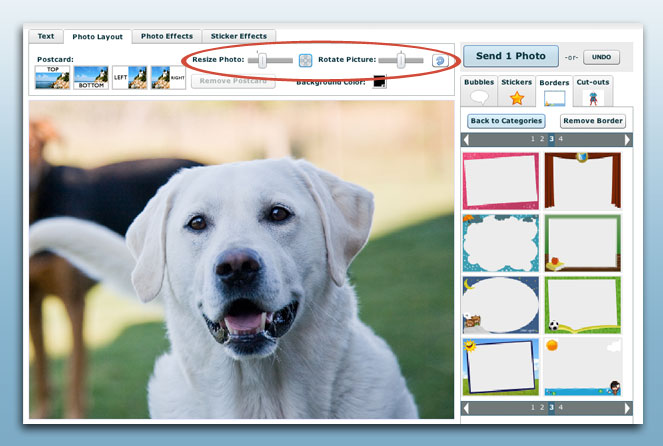Viewport: 663px width, 446px height.
Task: Select page 4 in the top pager
Action: click(x=561, y=139)
